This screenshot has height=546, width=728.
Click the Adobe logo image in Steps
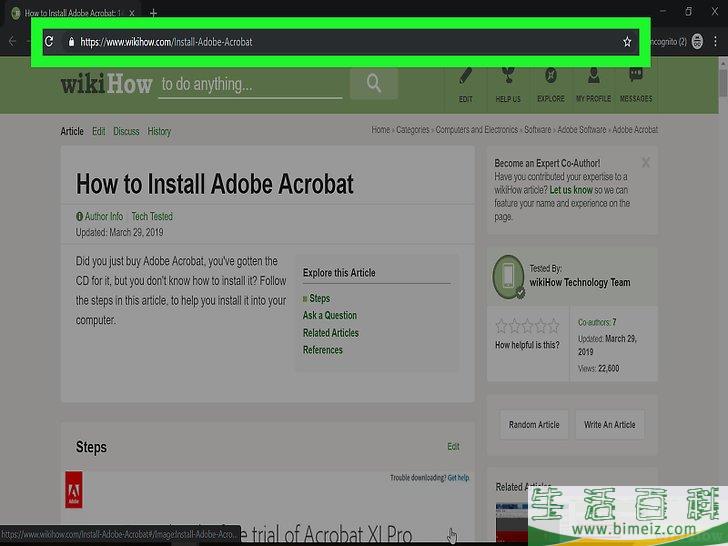pos(74,489)
